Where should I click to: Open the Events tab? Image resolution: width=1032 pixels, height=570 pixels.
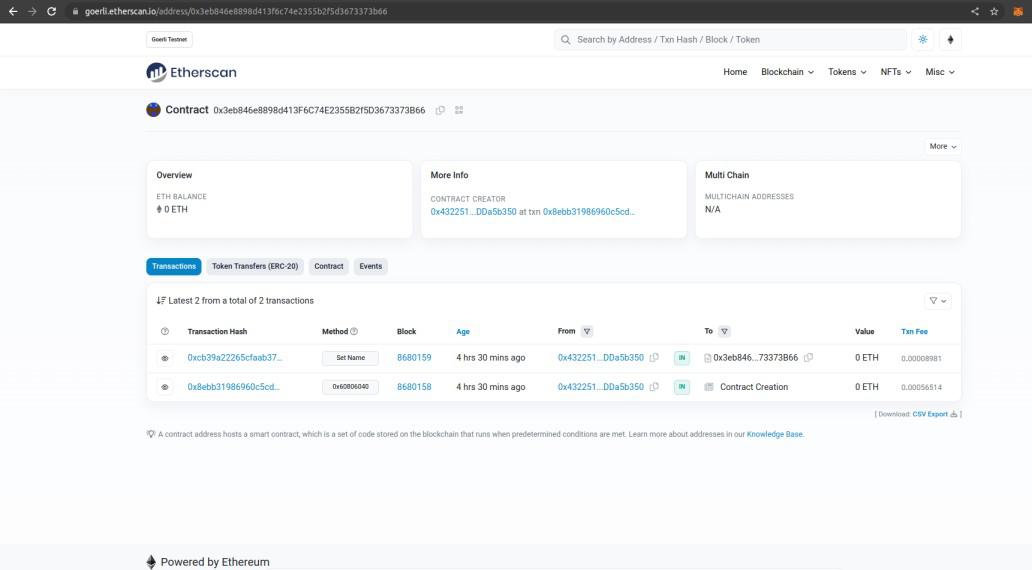coord(371,266)
